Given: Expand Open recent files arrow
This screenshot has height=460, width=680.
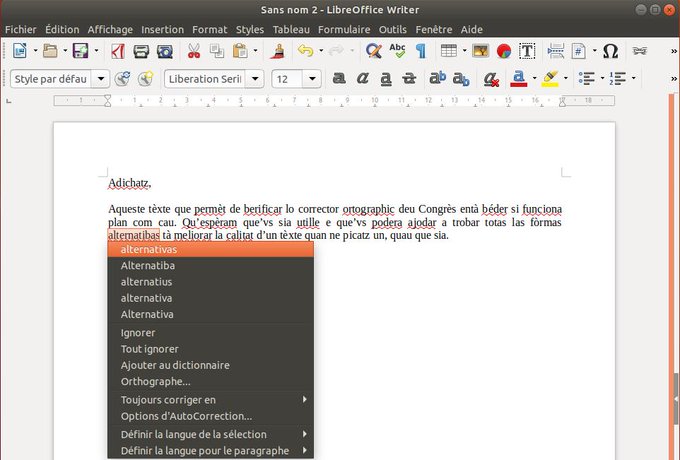Looking at the screenshot, I should coord(65,51).
